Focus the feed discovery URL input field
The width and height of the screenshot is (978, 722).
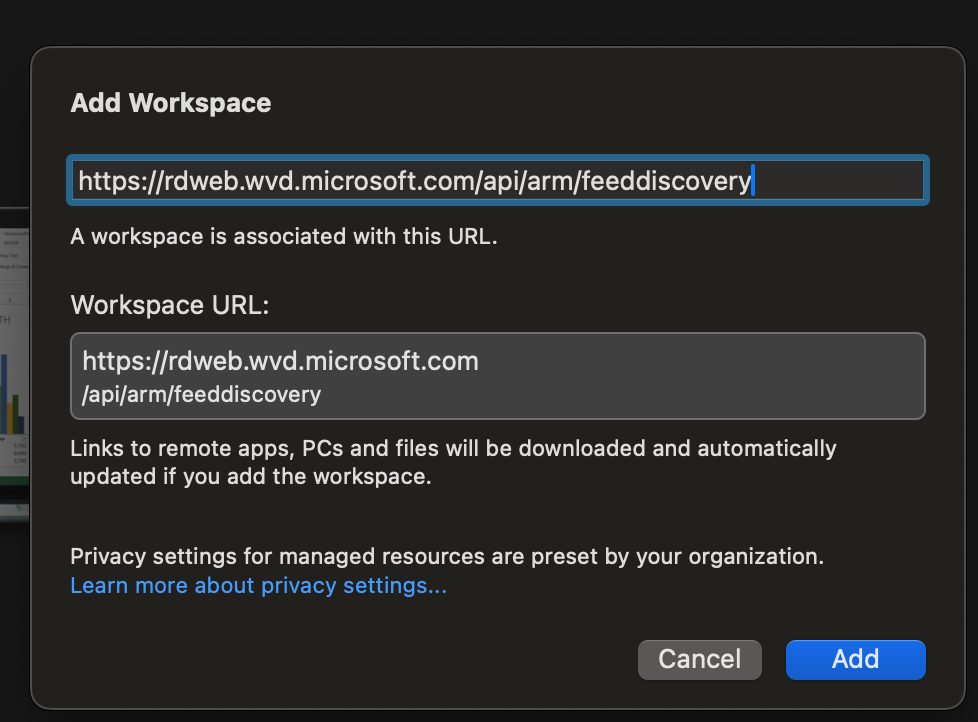[498, 180]
